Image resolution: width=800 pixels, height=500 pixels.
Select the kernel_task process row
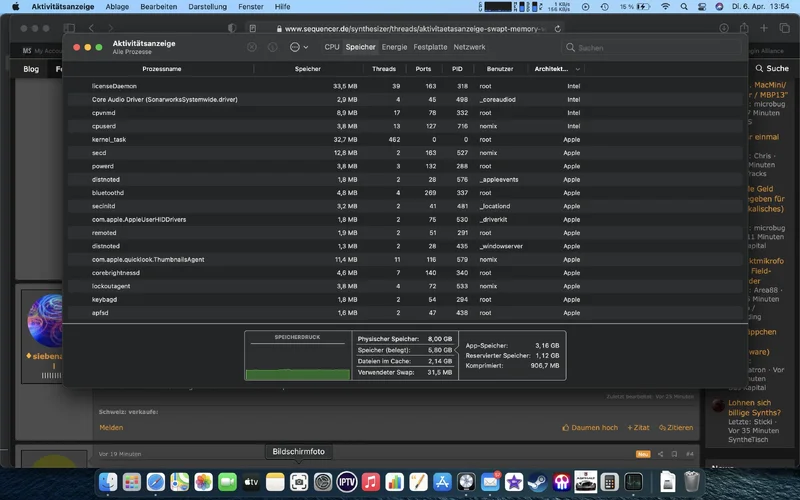coord(109,139)
